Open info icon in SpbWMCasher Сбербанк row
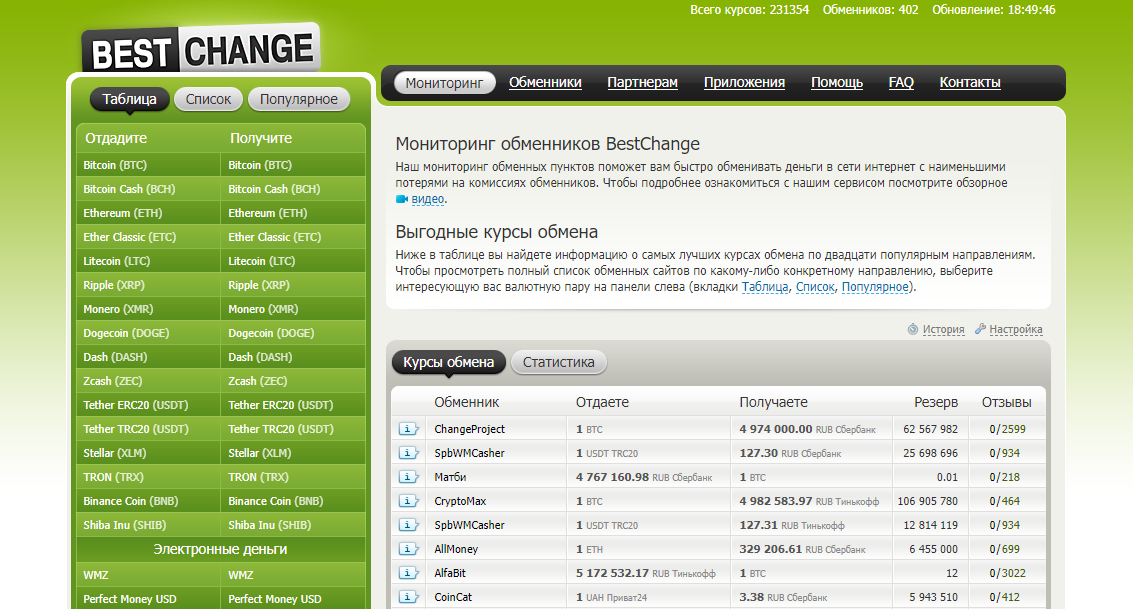 click(408, 453)
